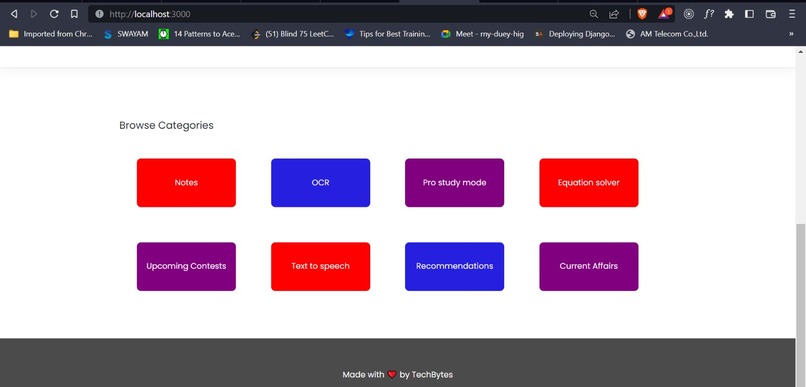
Task: Open the Recommendations category card
Action: (x=454, y=266)
